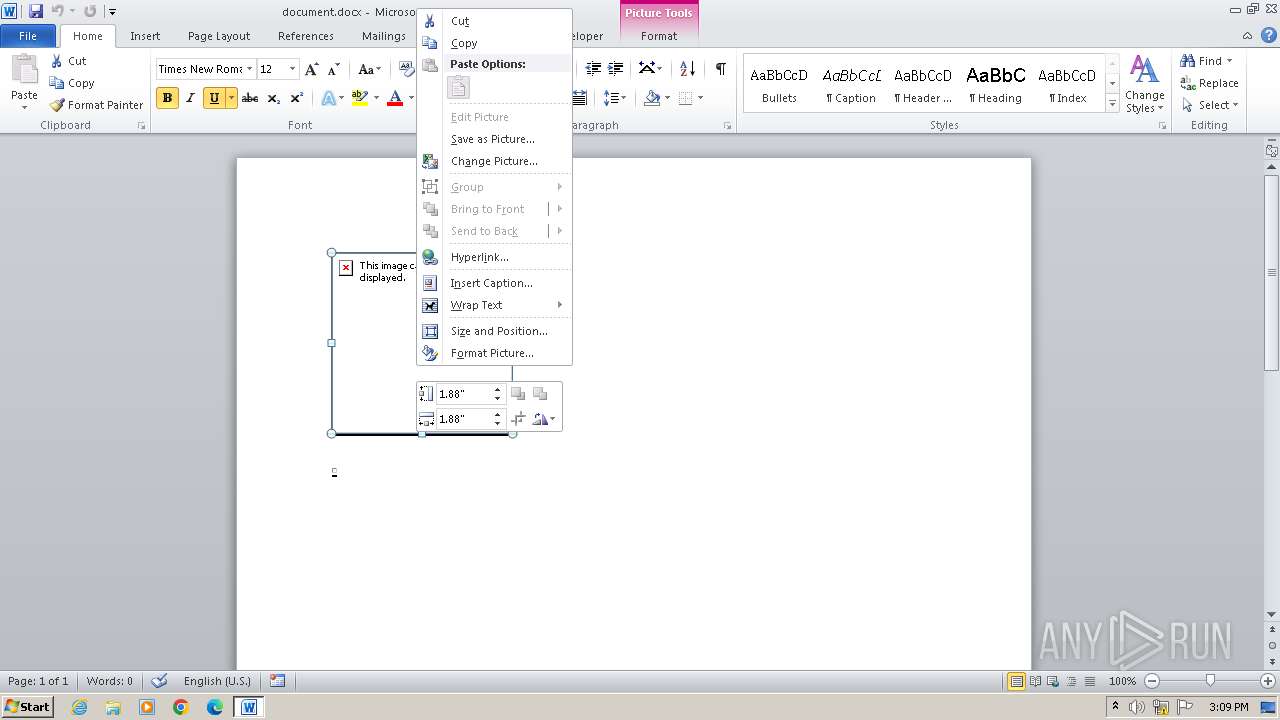This screenshot has height=720, width=1280.
Task: Select Hyperlink in the context menu
Action: tap(494, 257)
